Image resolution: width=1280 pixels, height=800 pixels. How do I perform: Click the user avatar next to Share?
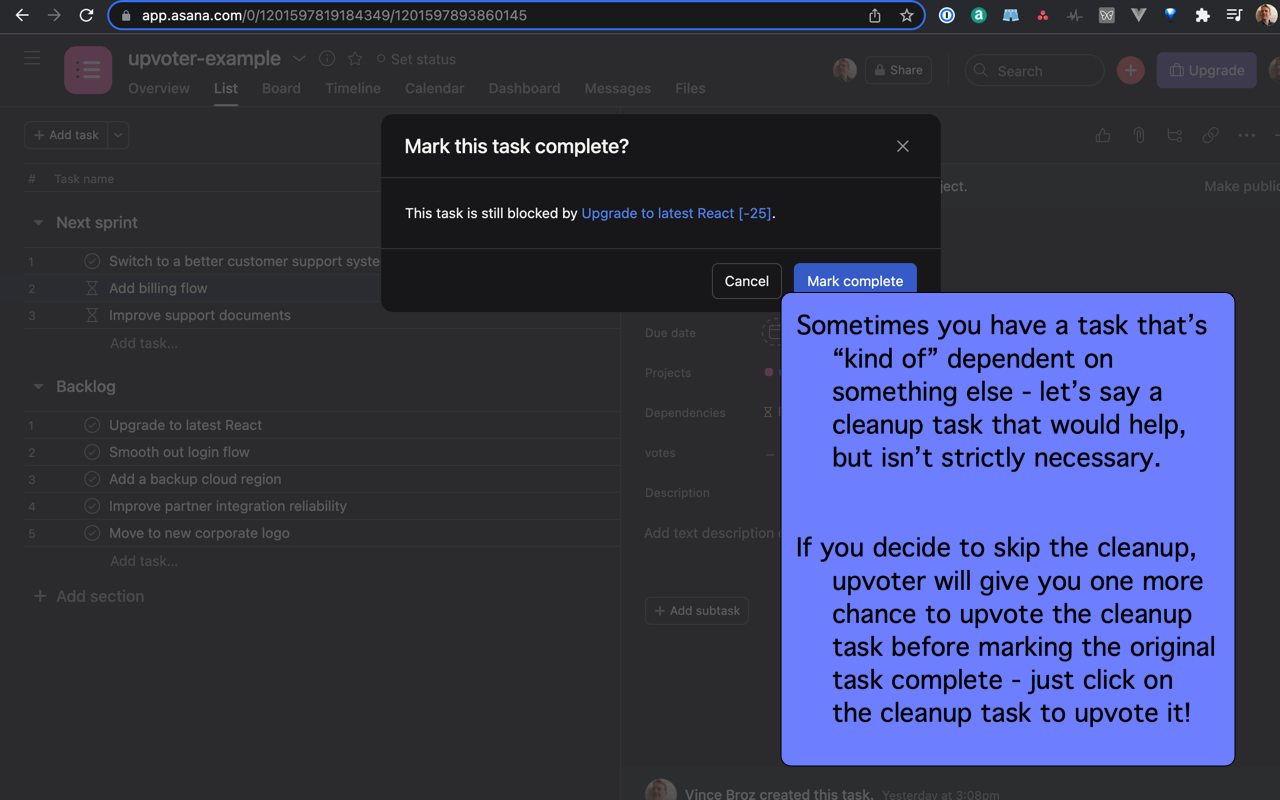pyautogui.click(x=845, y=70)
